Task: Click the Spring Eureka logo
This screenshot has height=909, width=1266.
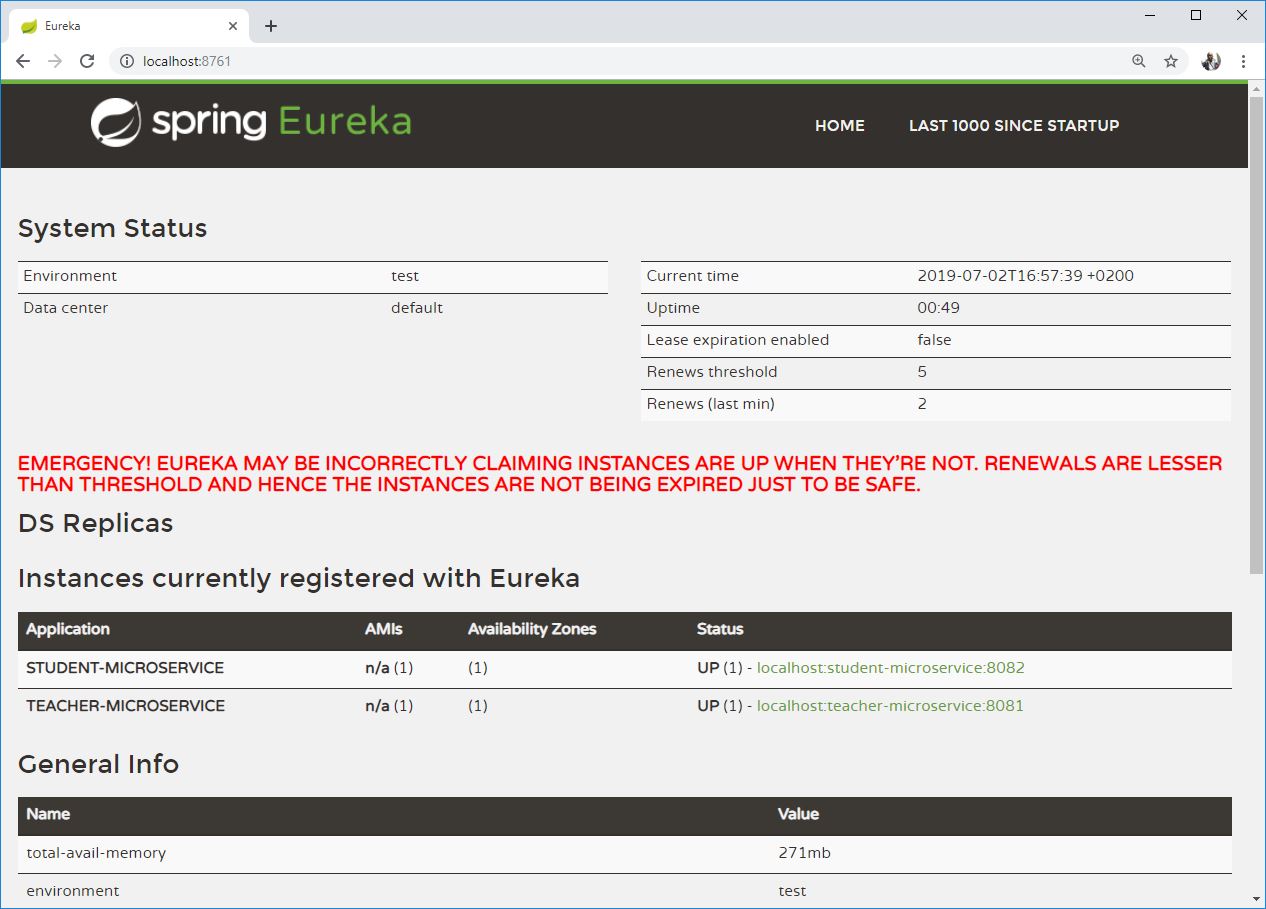Action: click(251, 122)
